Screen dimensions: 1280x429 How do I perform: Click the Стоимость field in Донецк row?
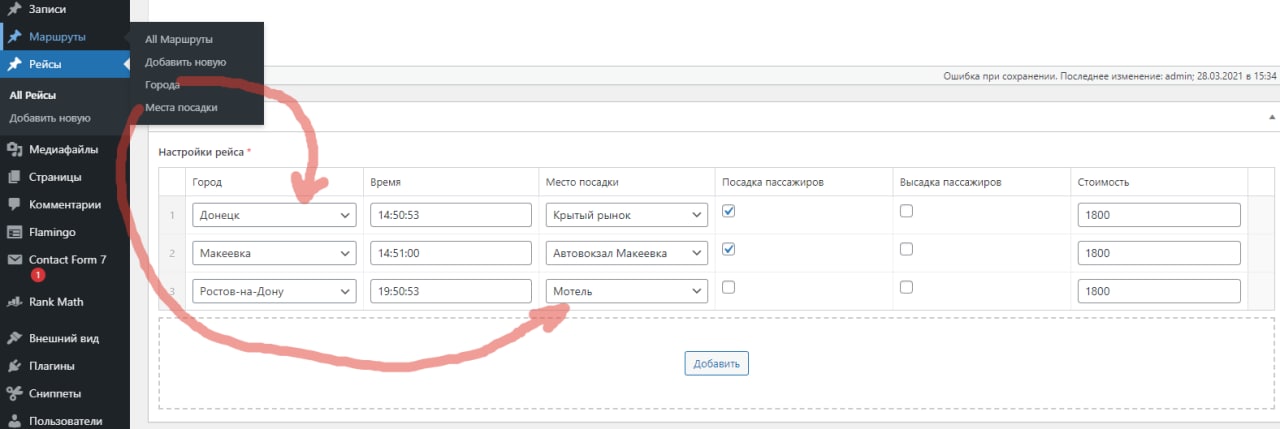[1159, 215]
